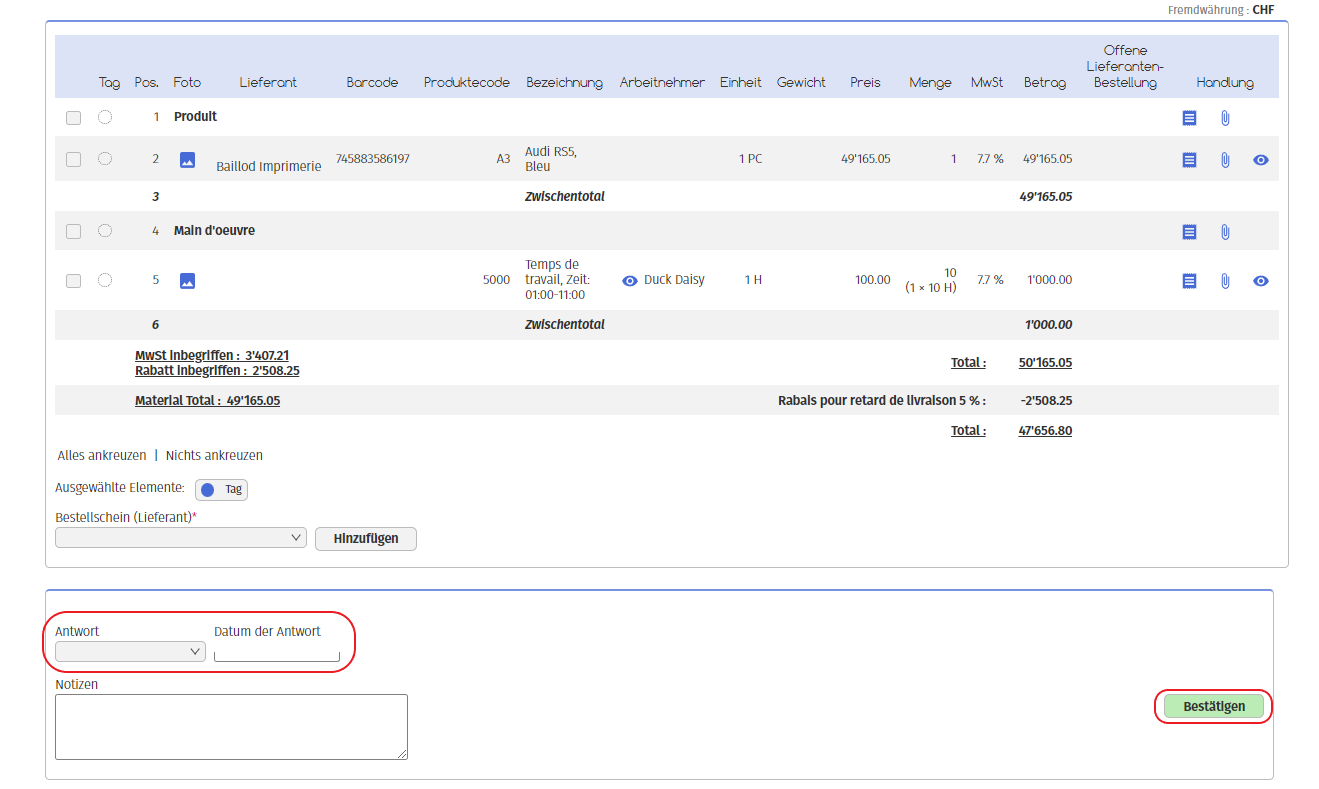The height and width of the screenshot is (789, 1319).
Task: Click the details list icon in Temps de travail row
Action: click(x=1189, y=281)
